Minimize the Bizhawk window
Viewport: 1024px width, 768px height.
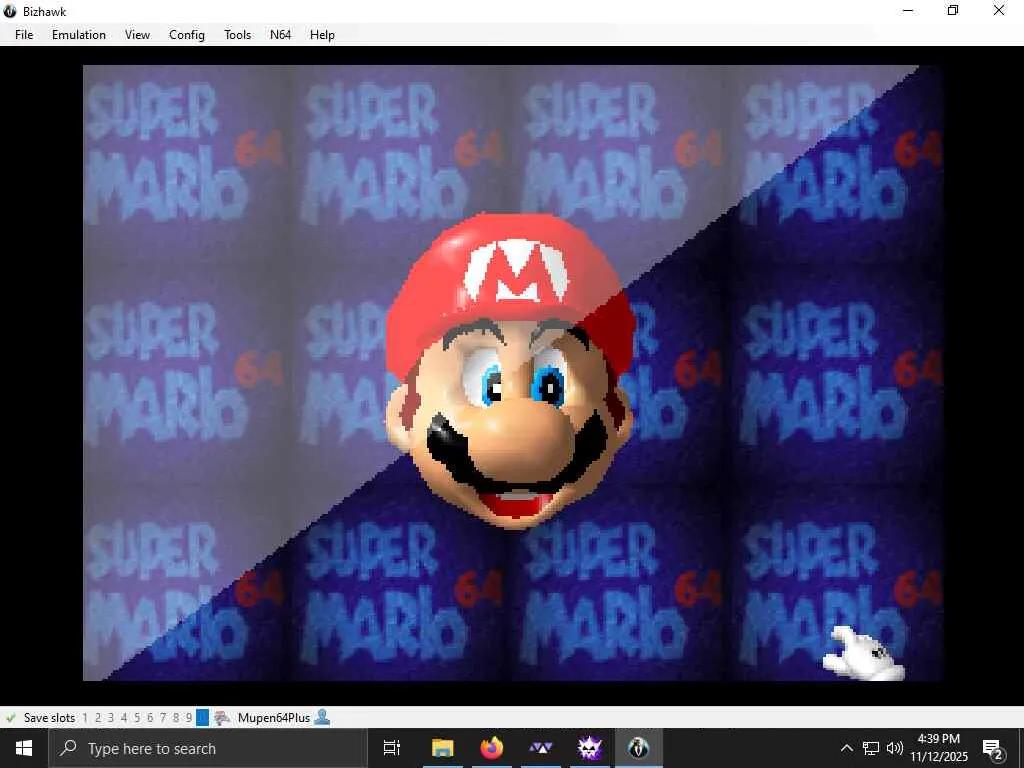point(908,11)
